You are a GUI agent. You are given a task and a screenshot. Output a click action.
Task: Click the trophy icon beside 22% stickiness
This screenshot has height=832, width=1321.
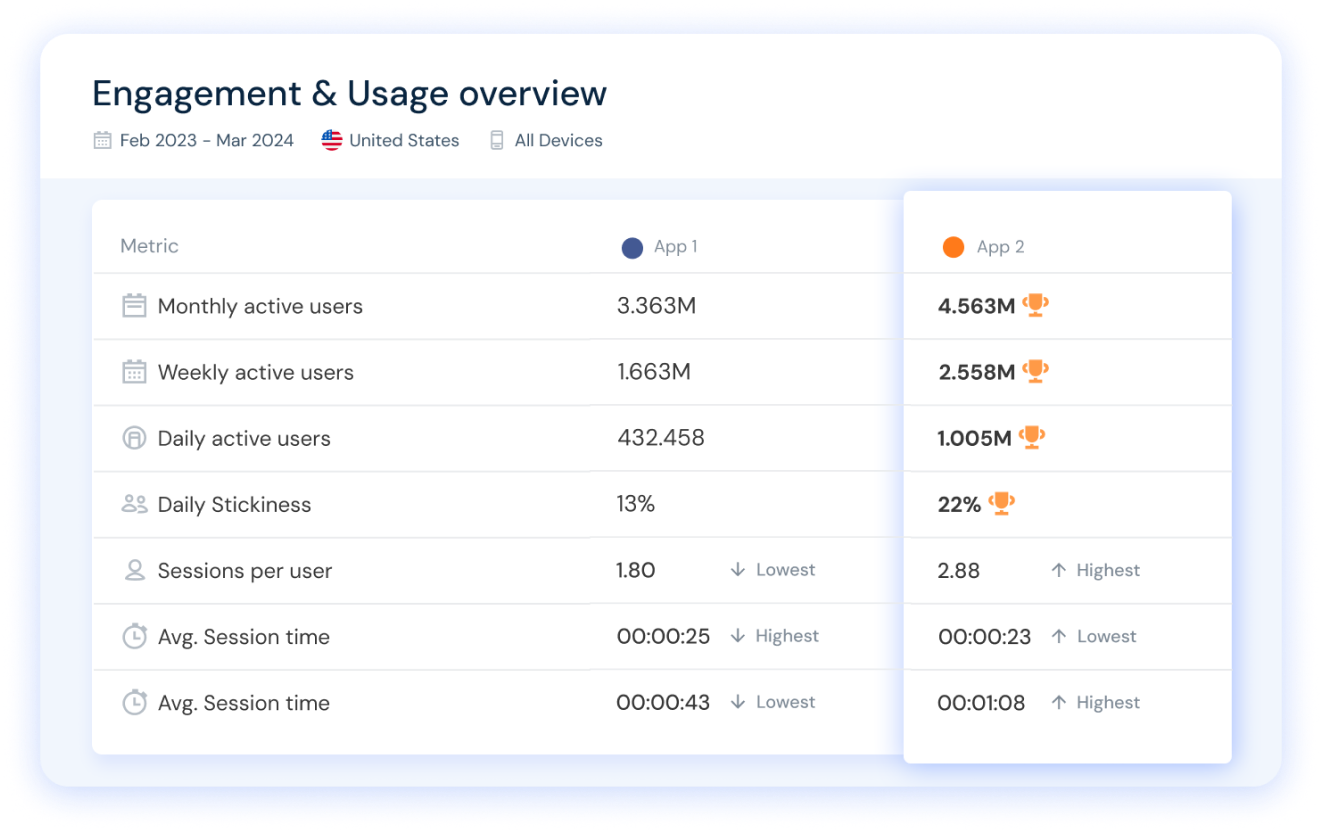coord(1001,503)
